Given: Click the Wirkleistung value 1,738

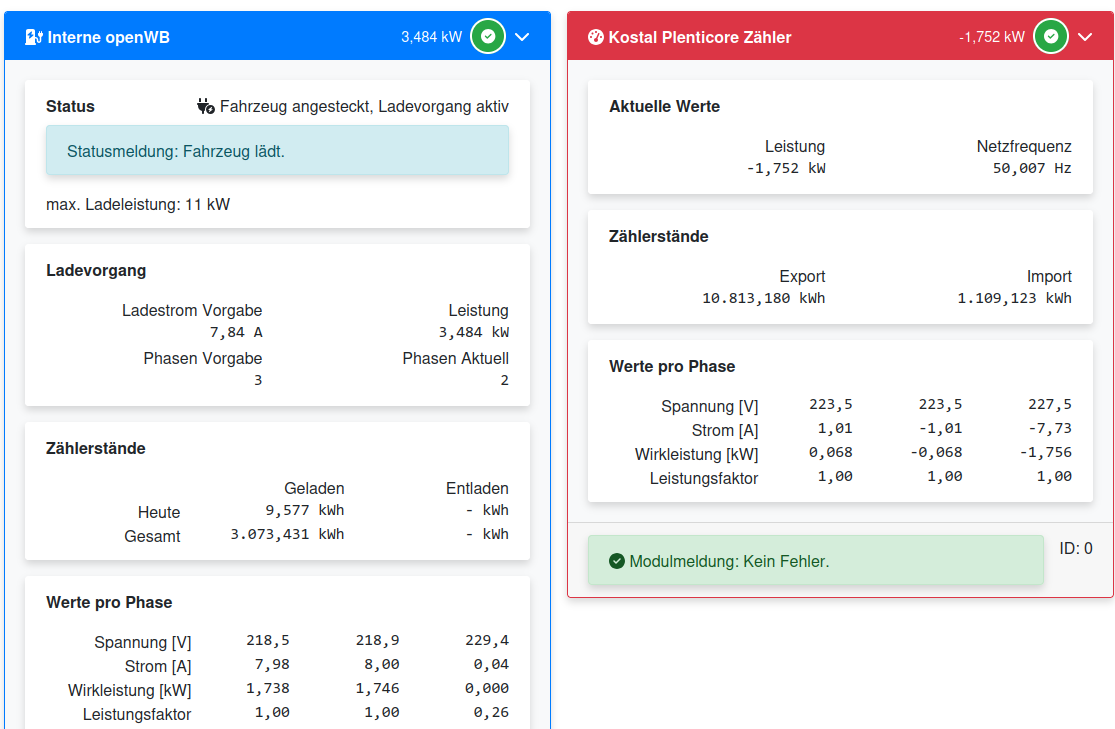Looking at the screenshot, I should [x=268, y=688].
